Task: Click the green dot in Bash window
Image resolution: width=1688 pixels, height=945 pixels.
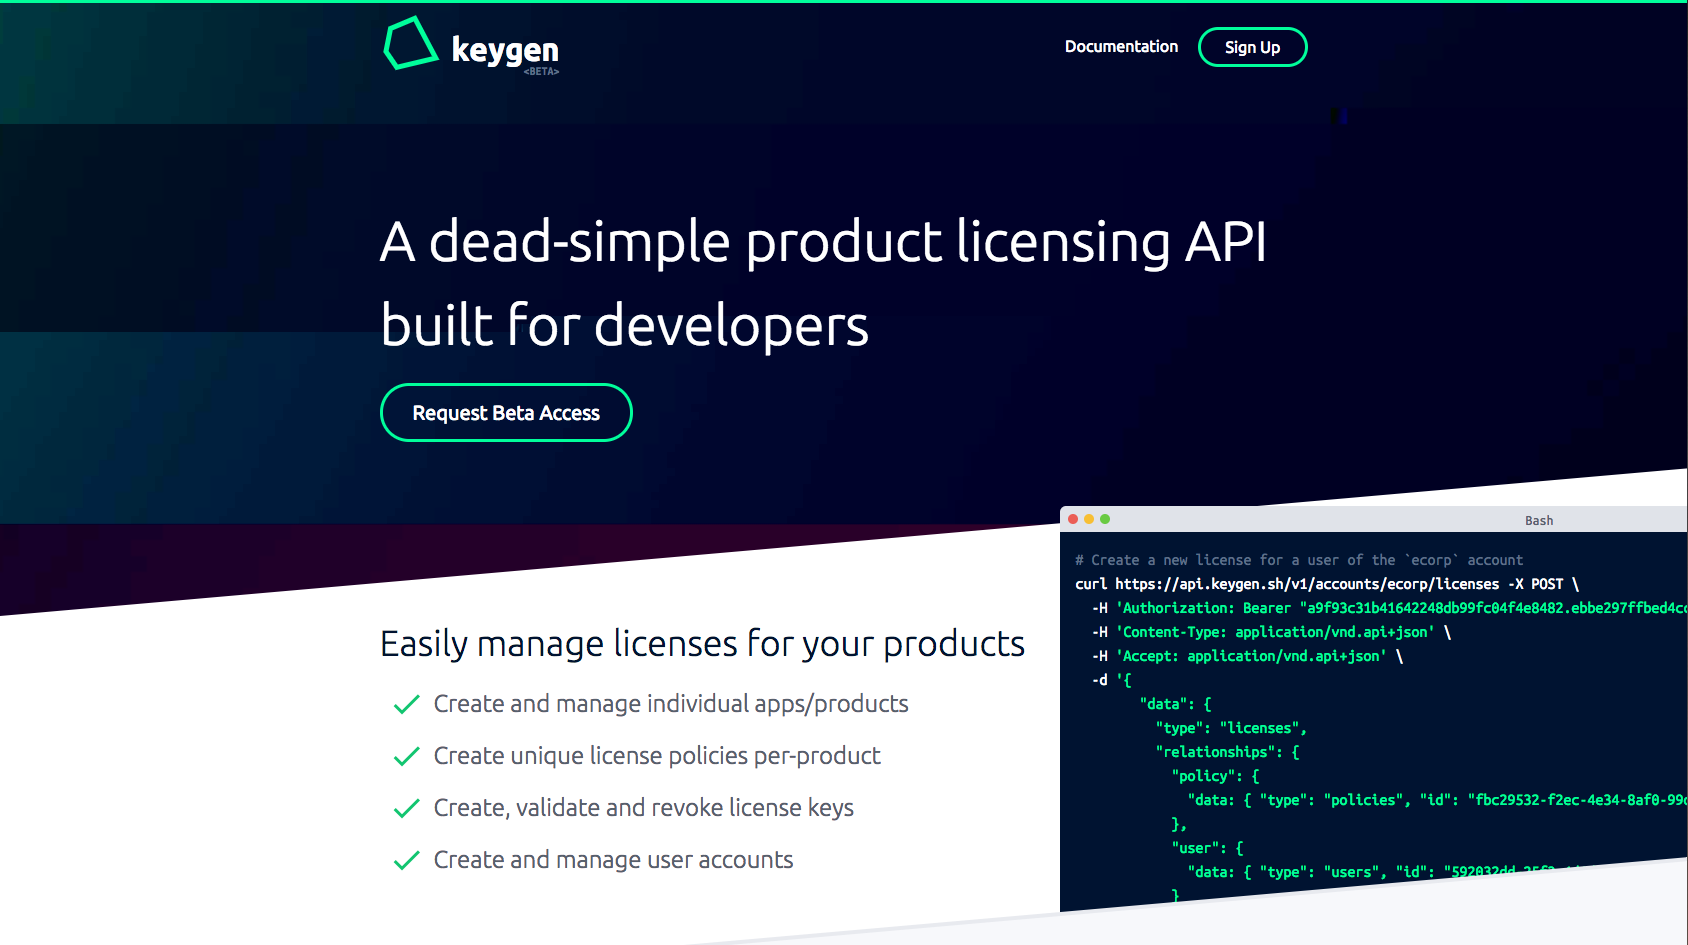Action: tap(1105, 519)
